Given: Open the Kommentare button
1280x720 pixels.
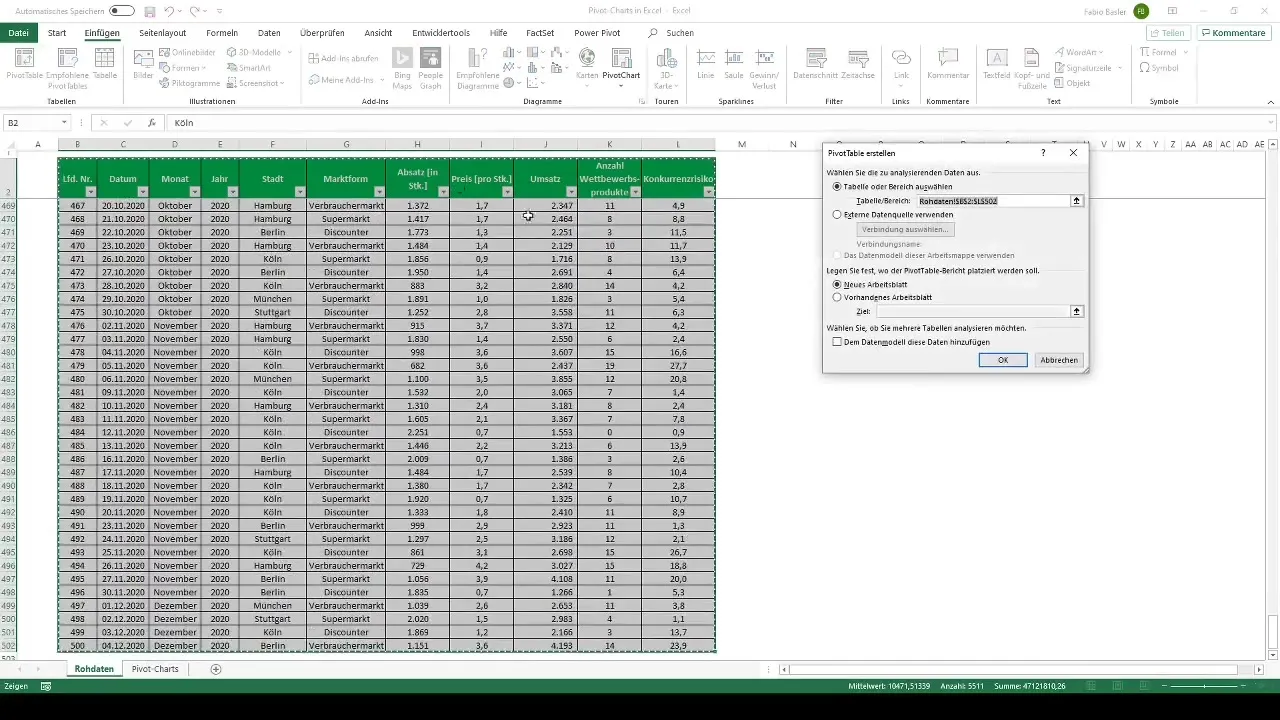Looking at the screenshot, I should 1233,33.
